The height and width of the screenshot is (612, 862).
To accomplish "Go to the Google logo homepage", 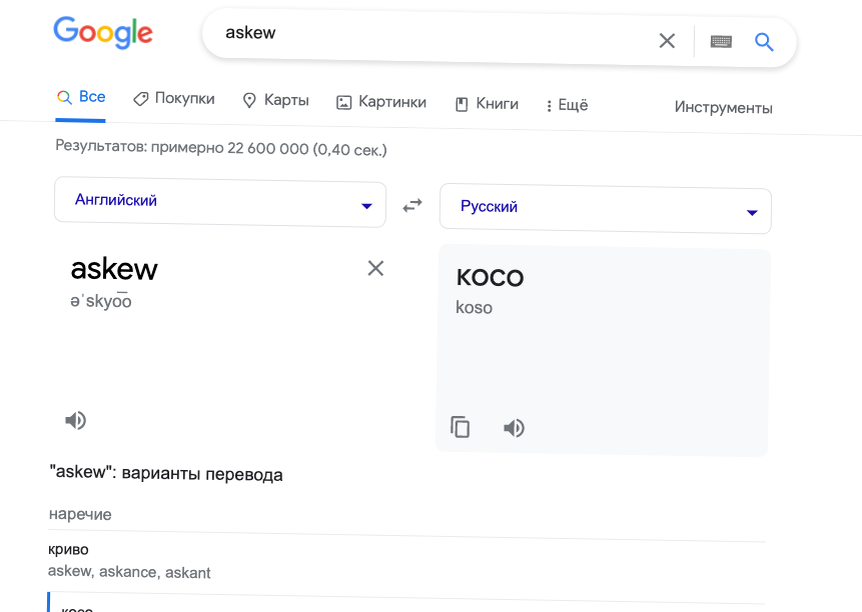I will tap(103, 32).
